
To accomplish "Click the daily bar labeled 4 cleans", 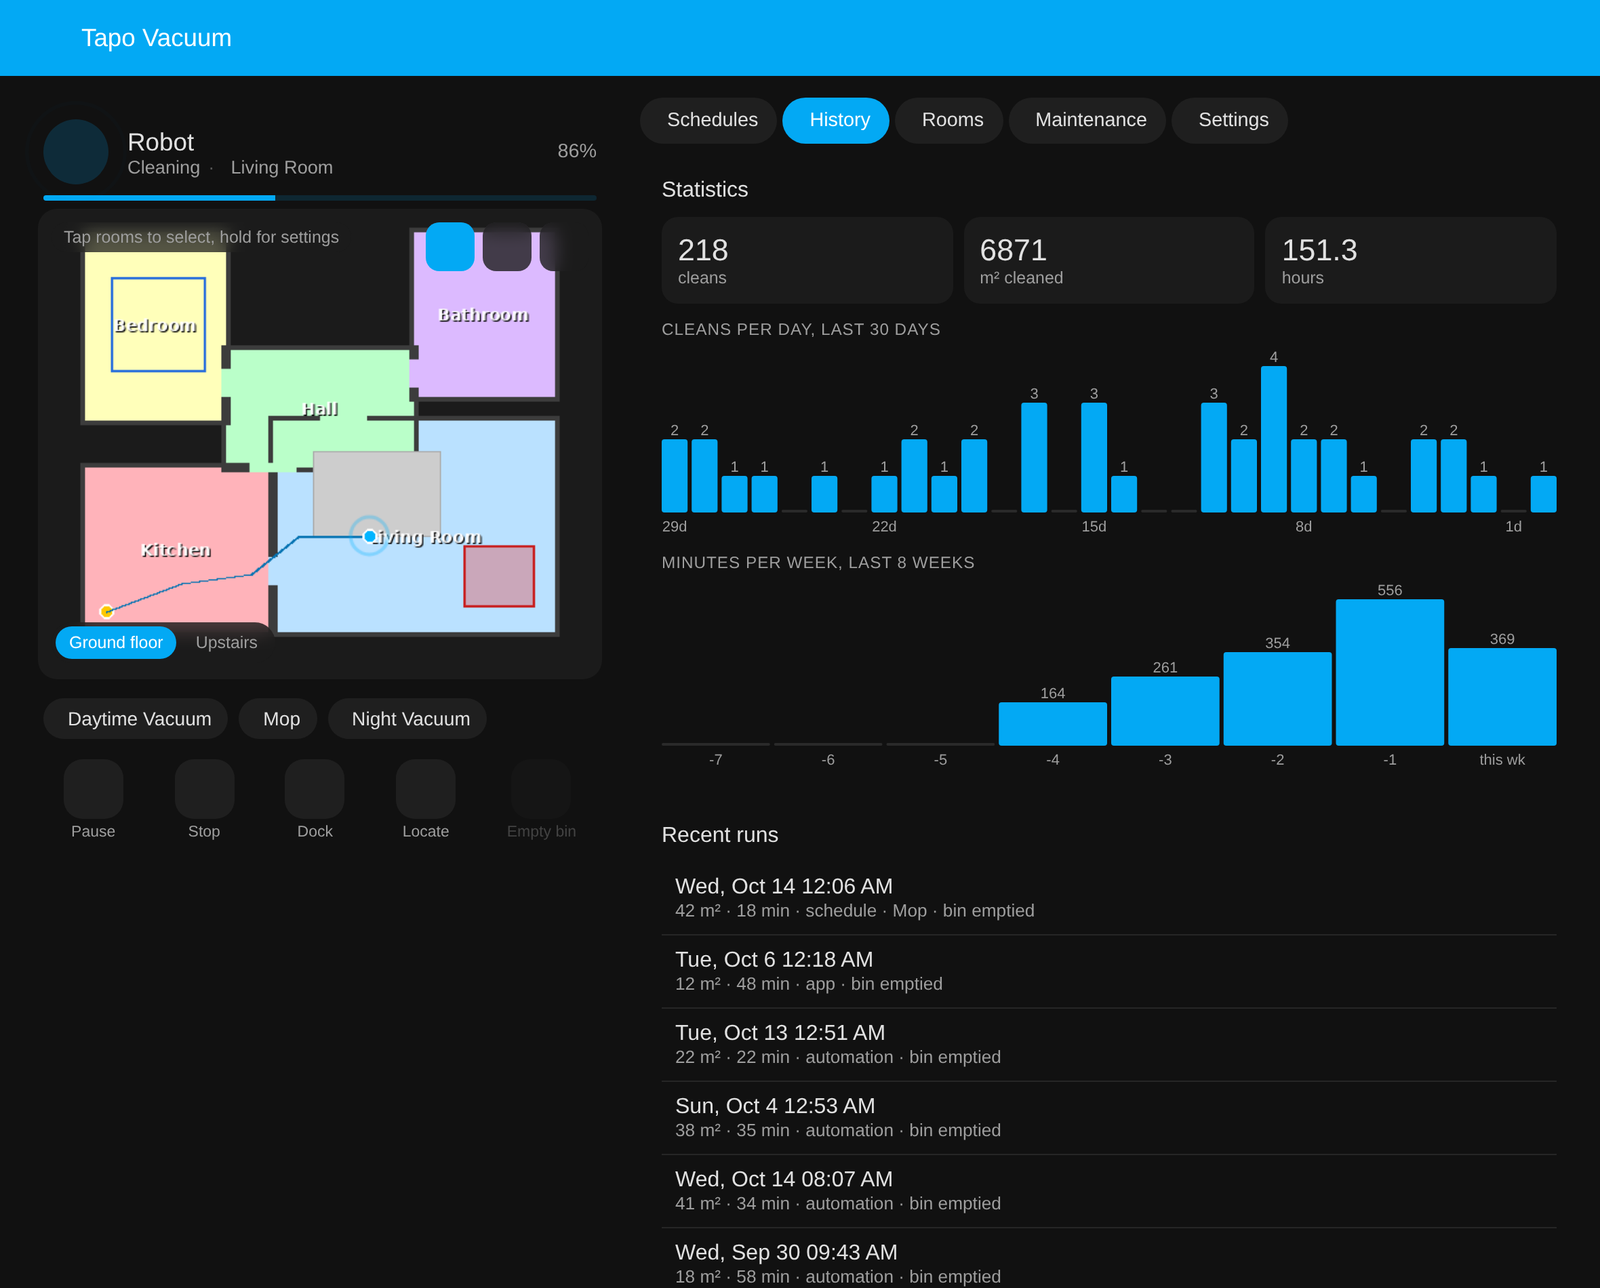I will tap(1274, 439).
